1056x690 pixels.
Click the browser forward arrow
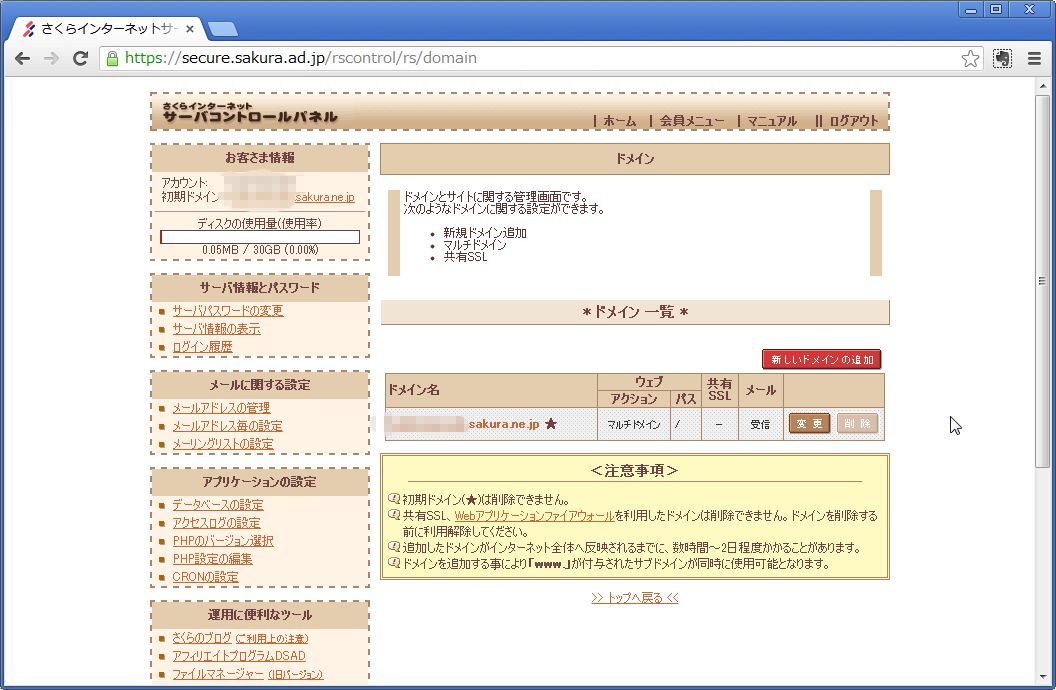coord(51,59)
